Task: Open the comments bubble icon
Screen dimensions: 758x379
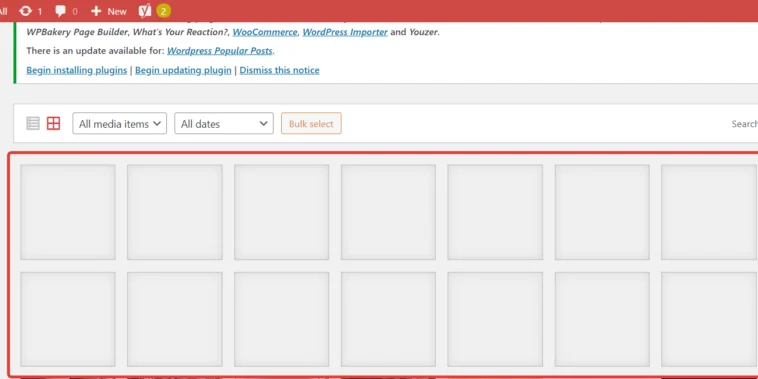Action: (60, 11)
